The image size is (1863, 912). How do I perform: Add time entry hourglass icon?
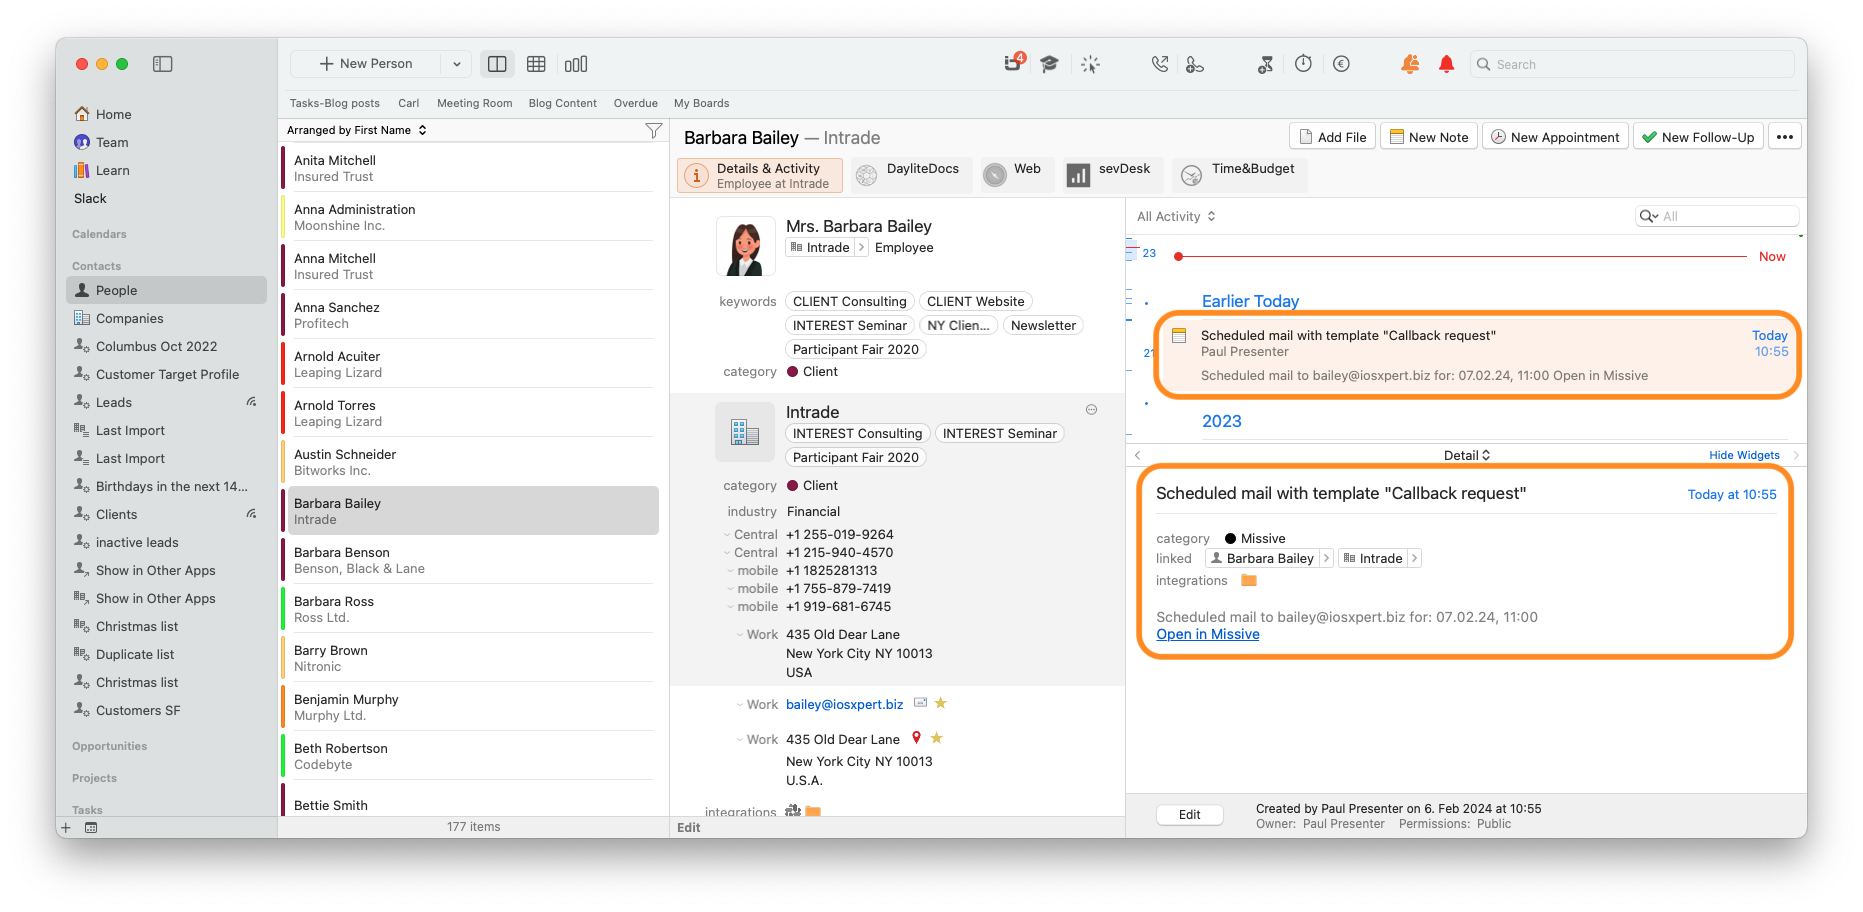coord(1265,64)
